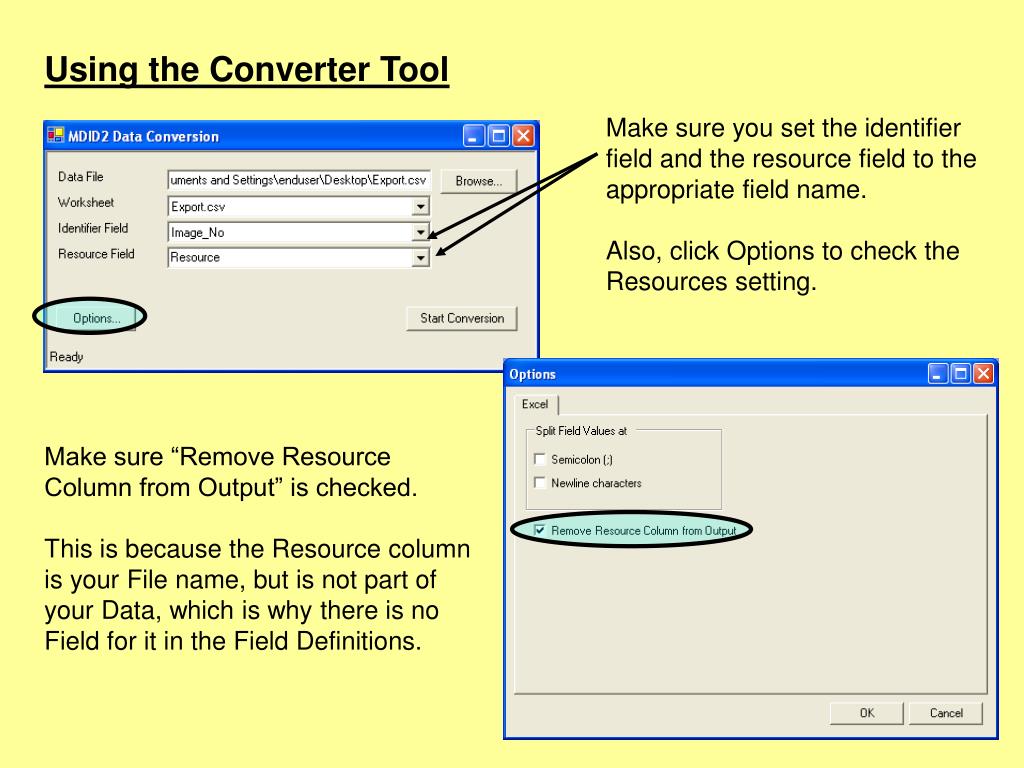This screenshot has width=1024, height=768.
Task: Close the MDID2 Data Conversion window
Action: (524, 136)
